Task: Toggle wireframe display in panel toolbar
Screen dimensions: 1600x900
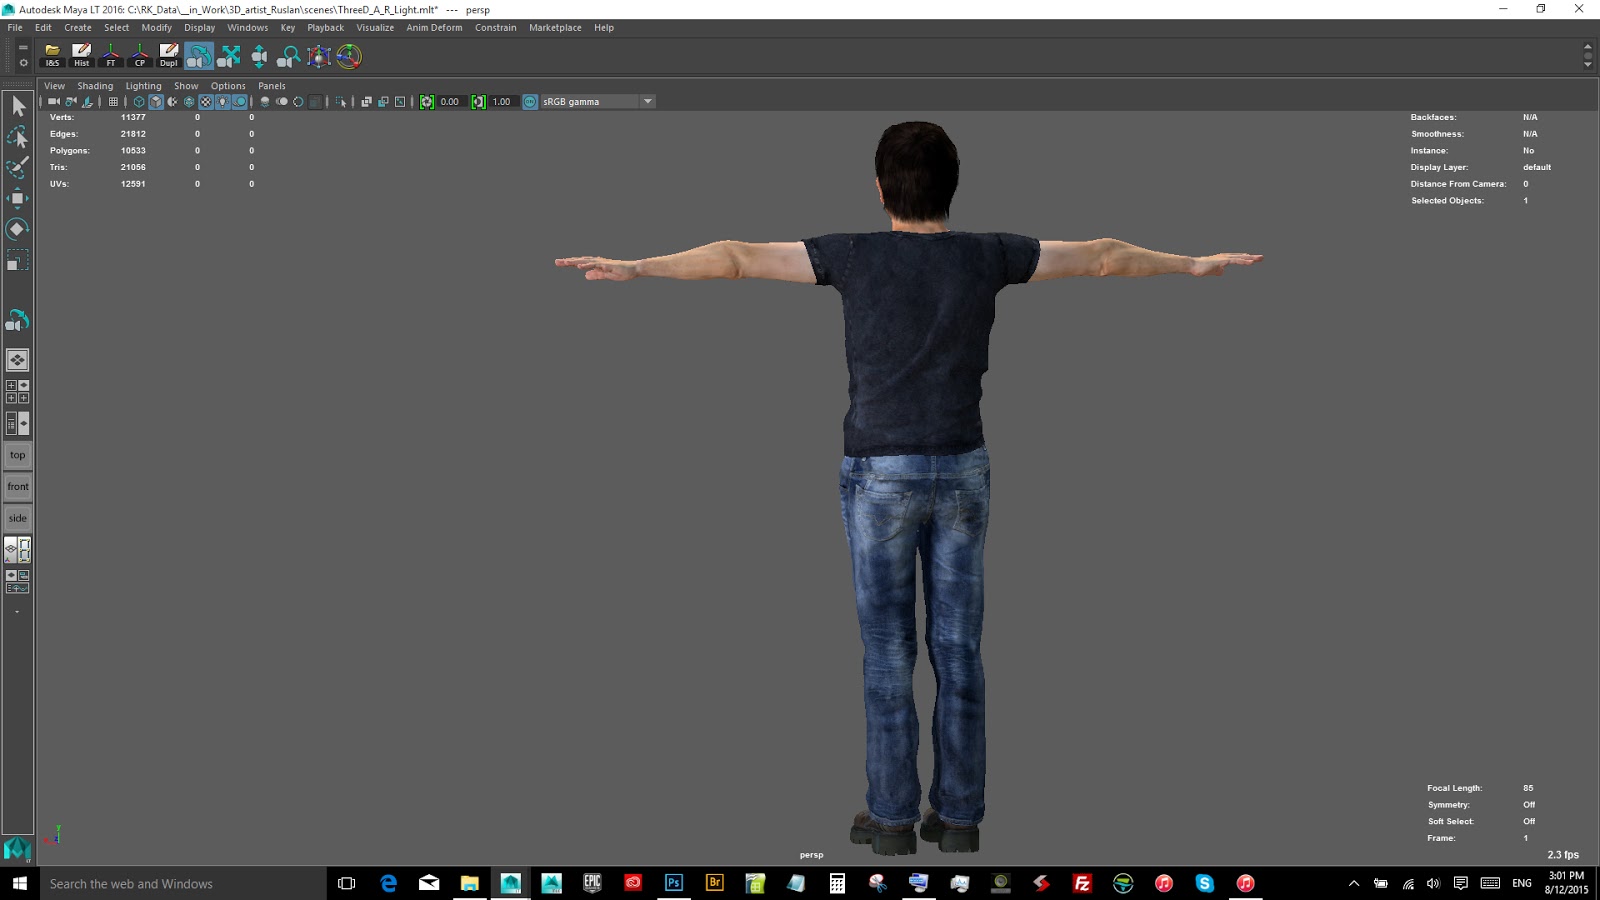Action: tap(139, 102)
